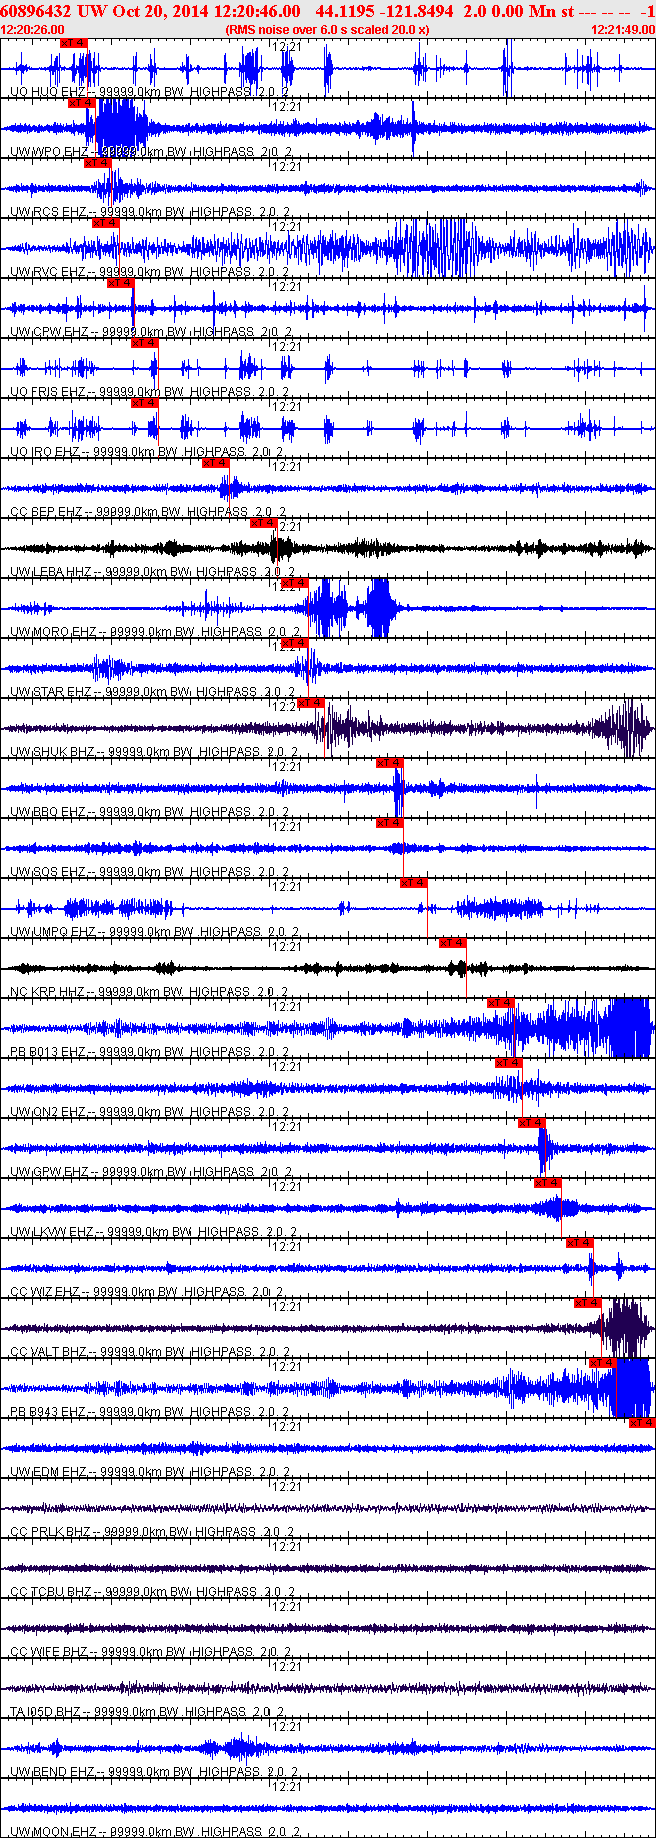The image size is (656, 1838).
Task: Select the UW RCS EHZ station label
Action: 48,212
